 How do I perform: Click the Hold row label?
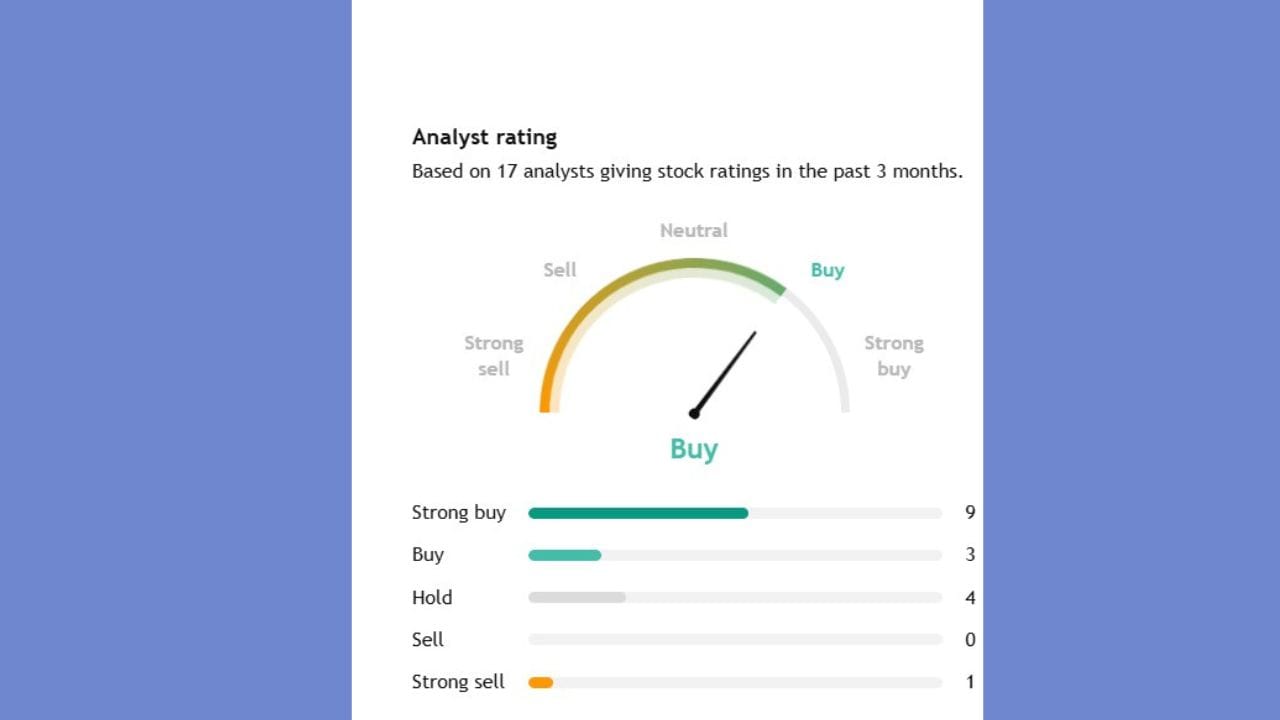(x=432, y=598)
